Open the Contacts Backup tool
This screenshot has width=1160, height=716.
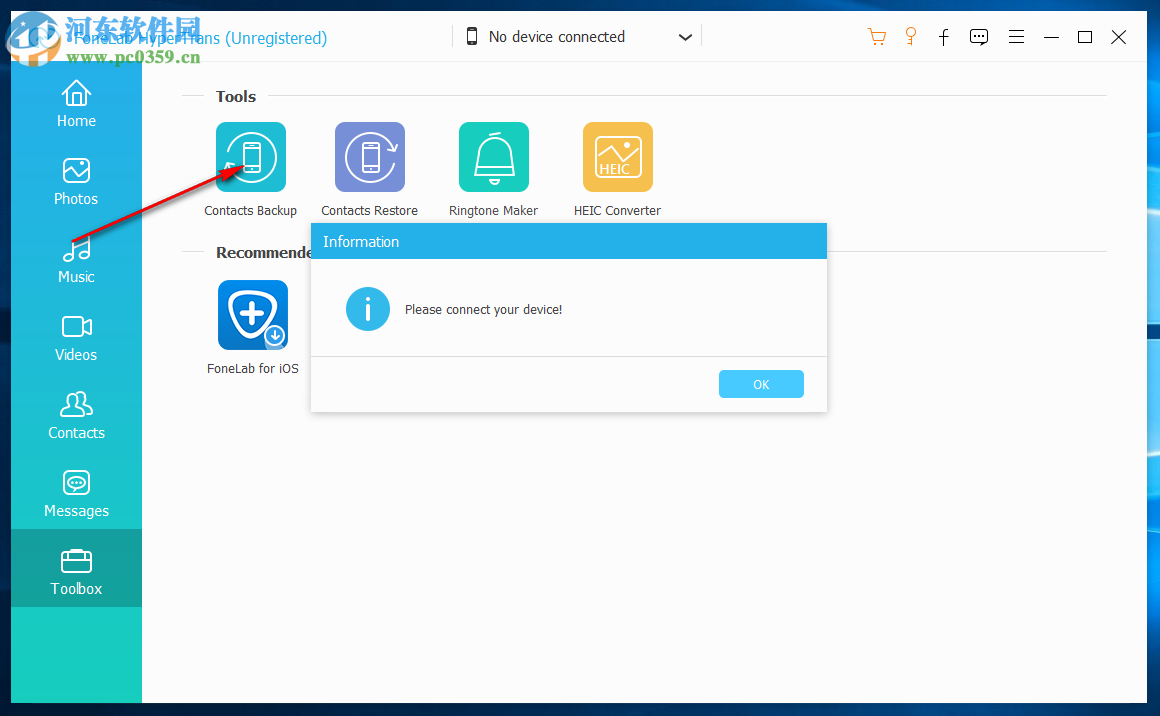(x=250, y=157)
